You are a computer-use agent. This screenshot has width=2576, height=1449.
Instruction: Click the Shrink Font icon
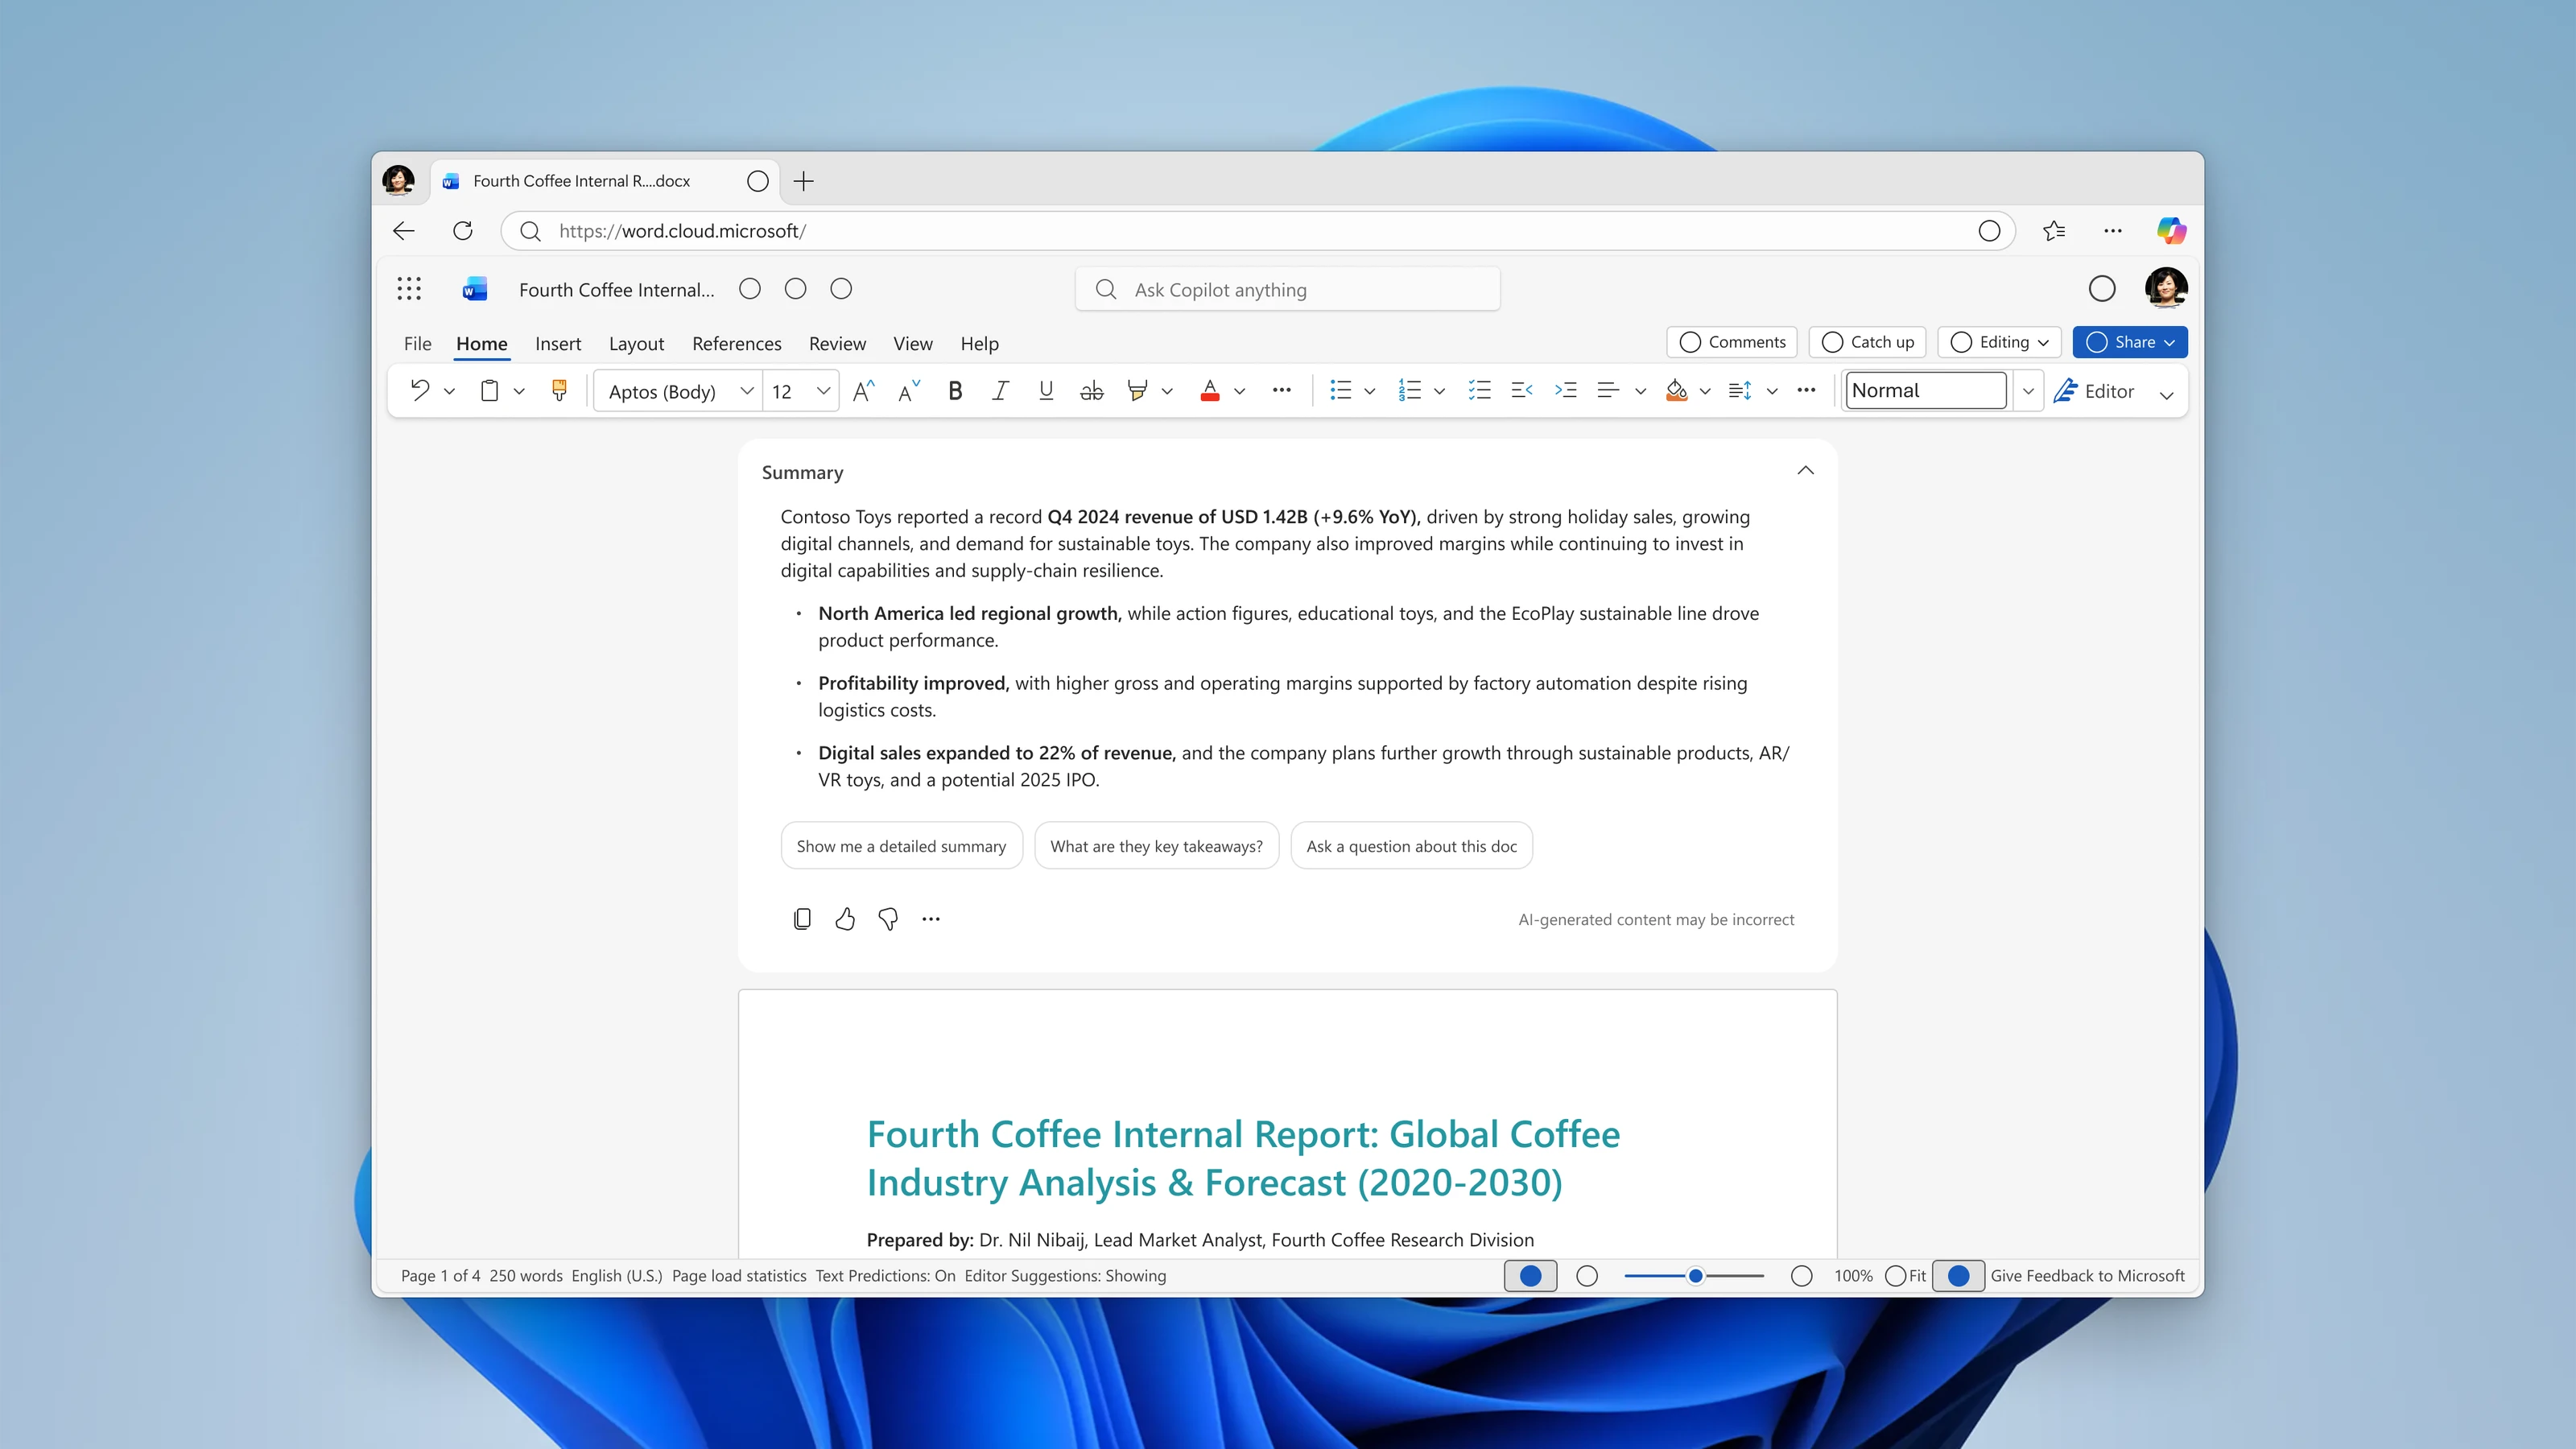coord(909,391)
